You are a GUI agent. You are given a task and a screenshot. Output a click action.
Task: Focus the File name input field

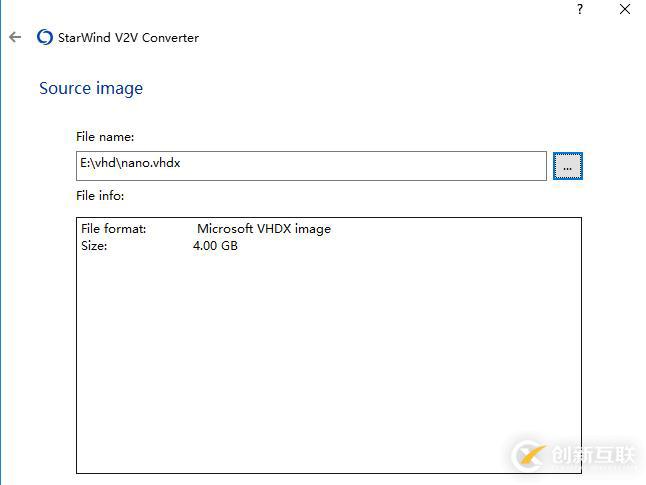pos(311,166)
